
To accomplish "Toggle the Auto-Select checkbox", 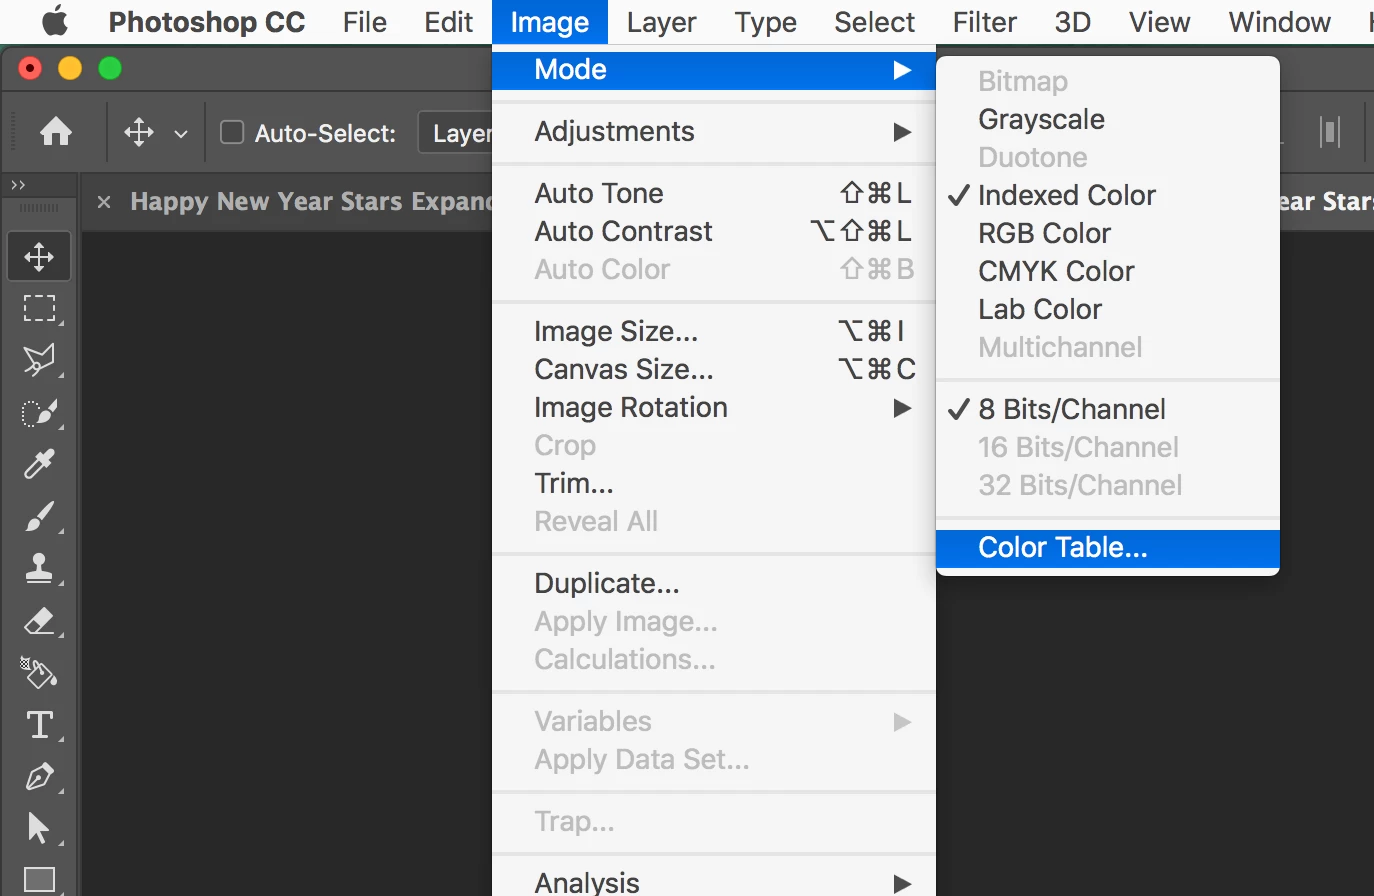I will 232,132.
